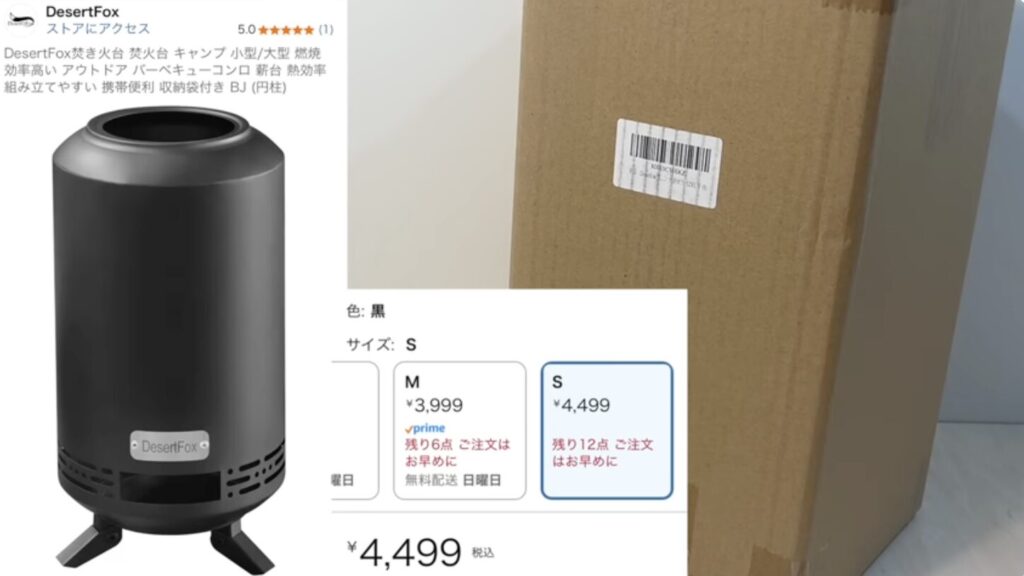Viewport: 1024px width, 576px height.
Task: Click the prime badge under M size
Action: click(x=425, y=428)
